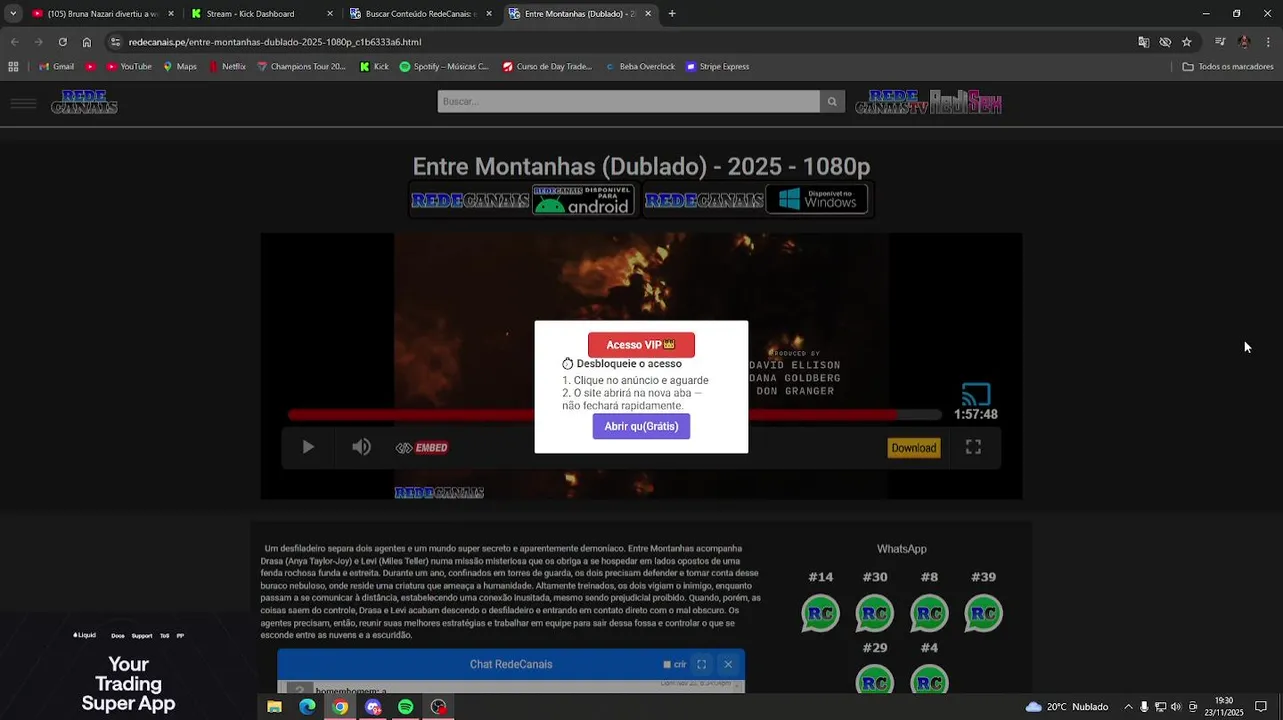The height and width of the screenshot is (720, 1283).
Task: Show hidden system tray icons chevron
Action: (x=1128, y=707)
